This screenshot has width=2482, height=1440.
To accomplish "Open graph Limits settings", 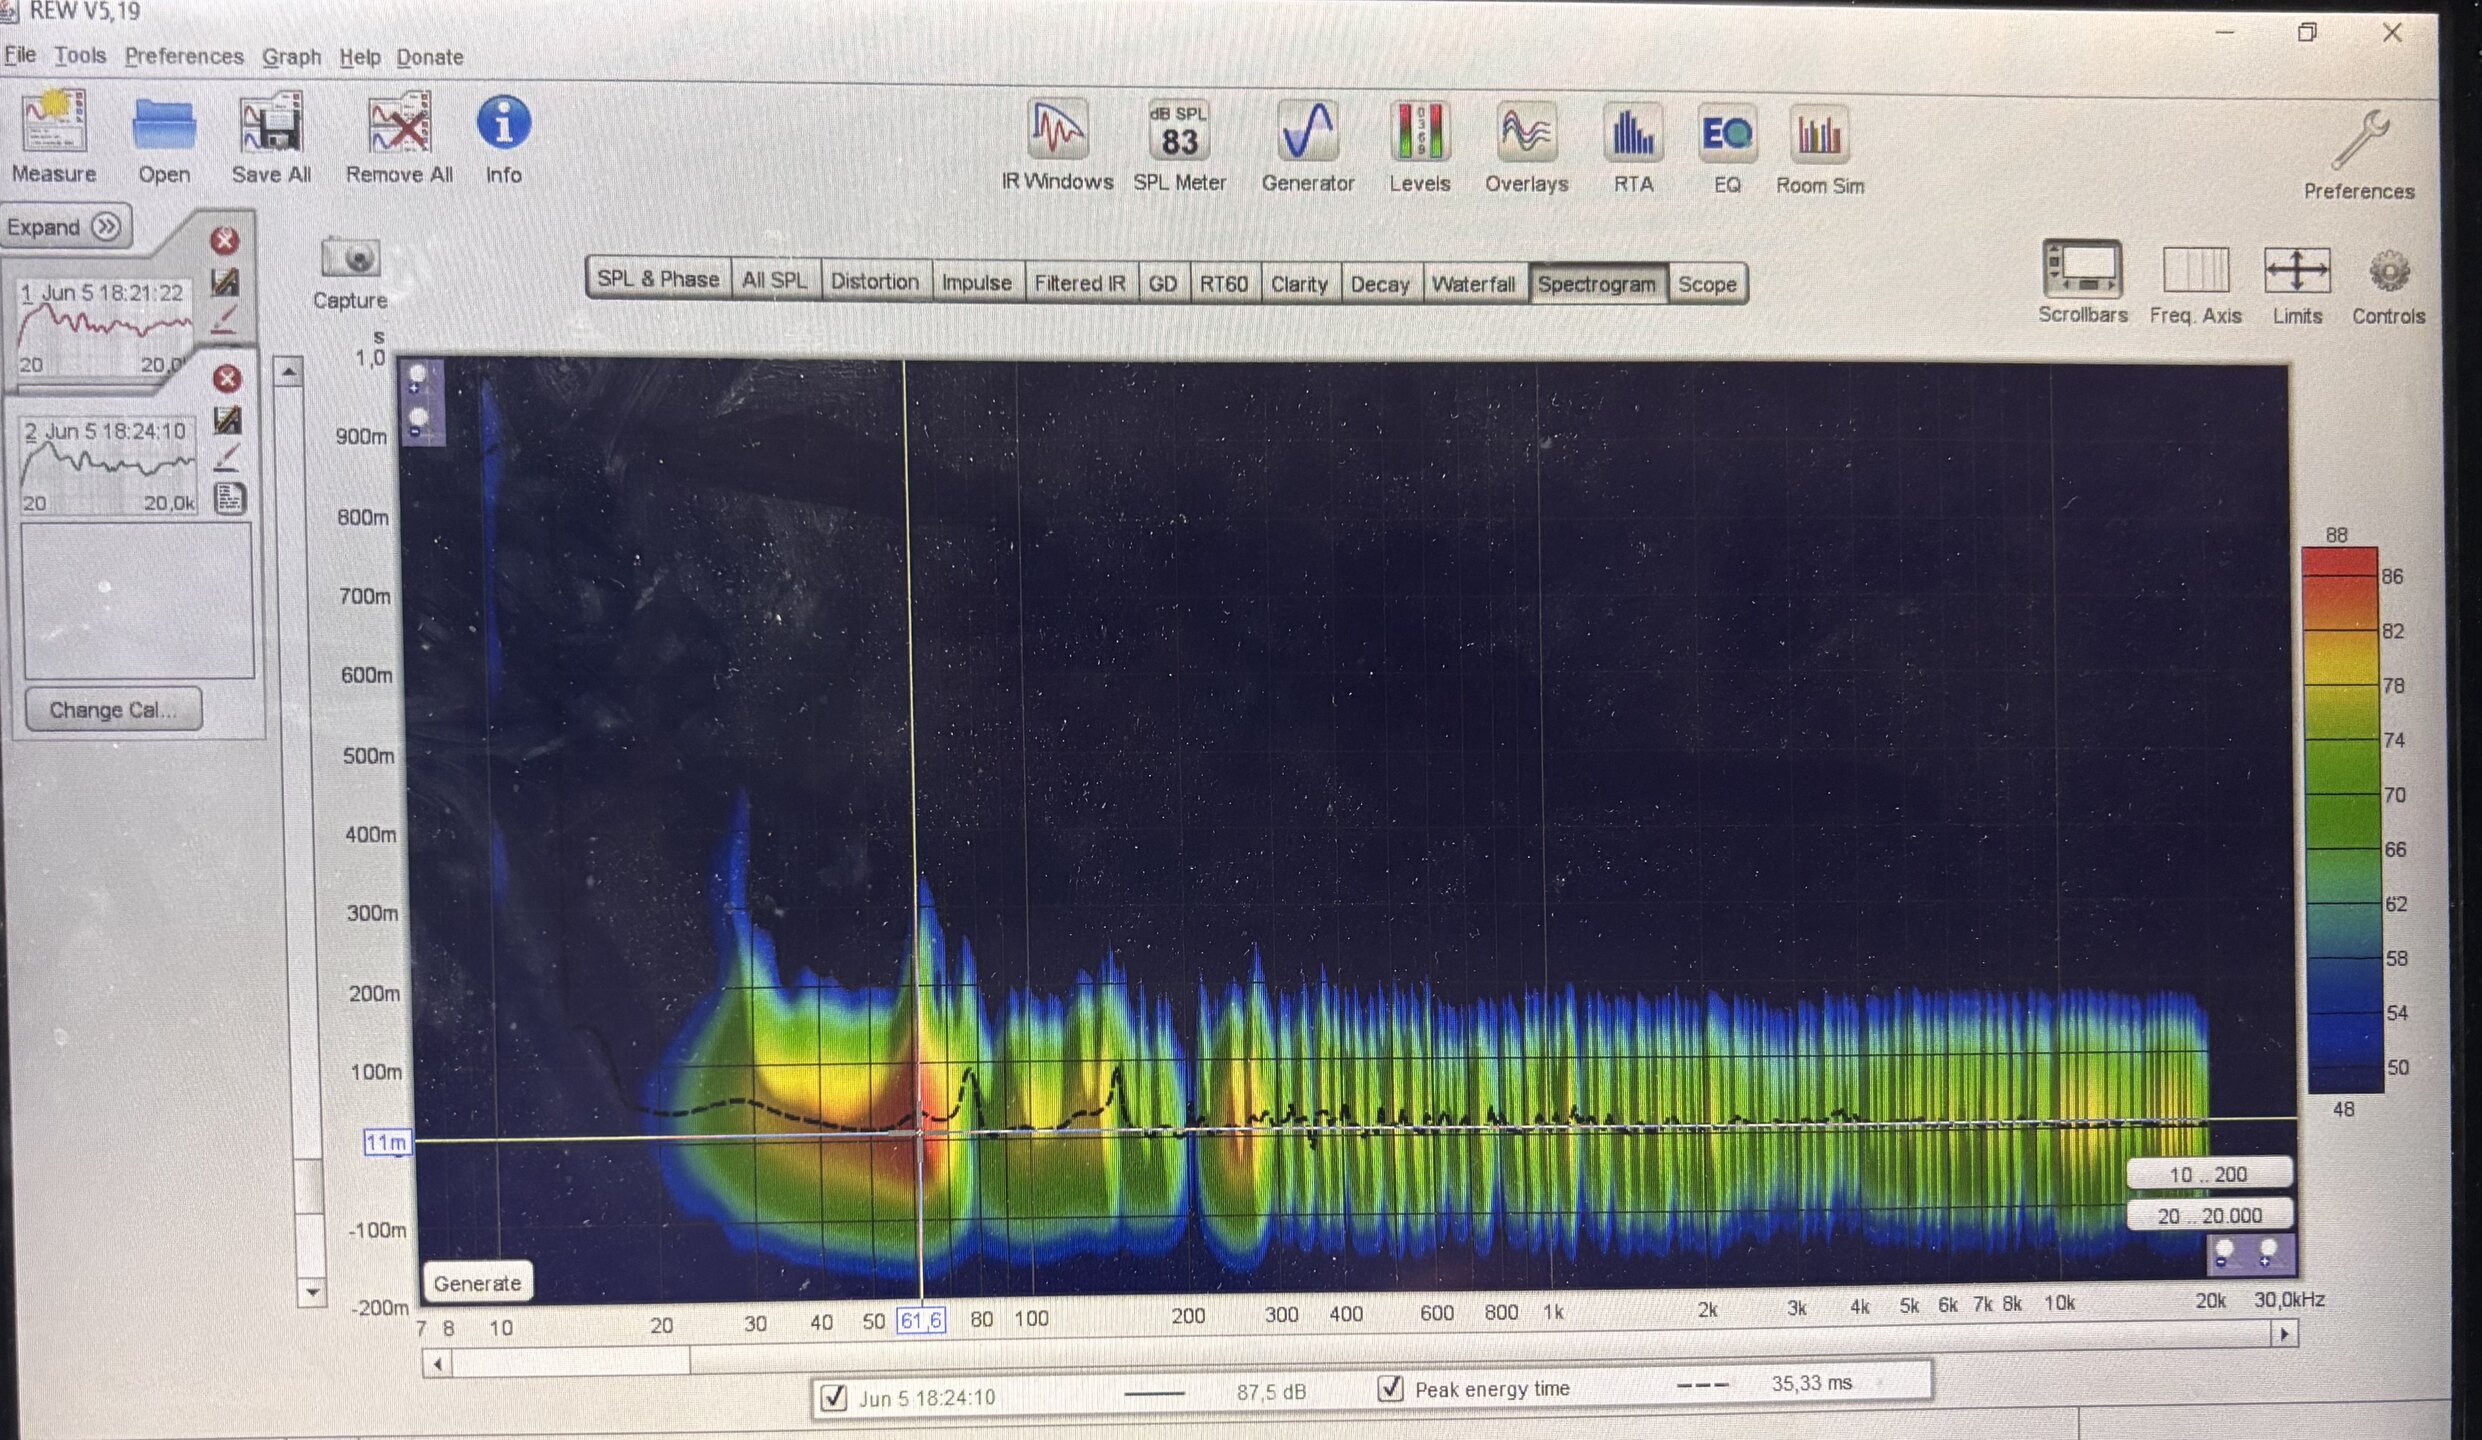I will pos(2296,272).
